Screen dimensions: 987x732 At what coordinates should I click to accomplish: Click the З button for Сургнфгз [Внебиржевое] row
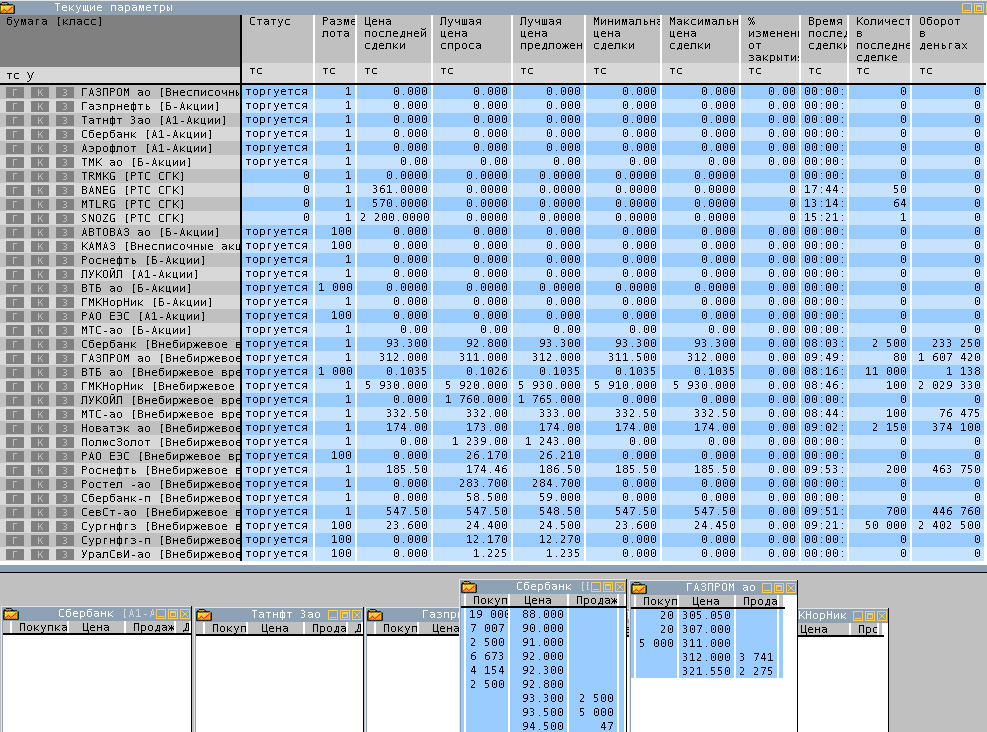tap(65, 526)
